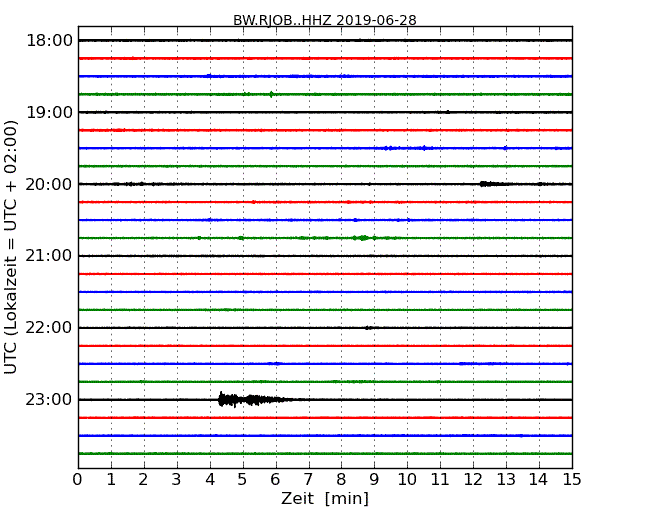
Task: Click x-axis tick label 10
Action: (x=407, y=479)
